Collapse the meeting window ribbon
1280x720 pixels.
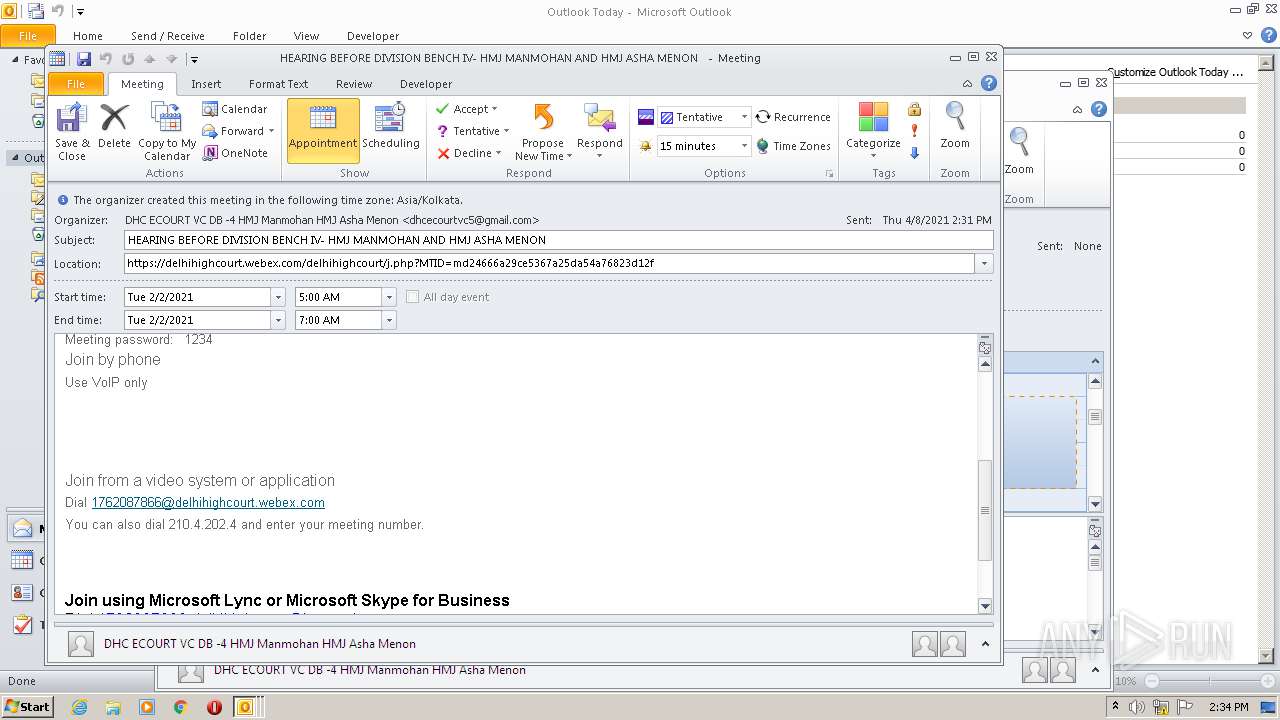[967, 84]
